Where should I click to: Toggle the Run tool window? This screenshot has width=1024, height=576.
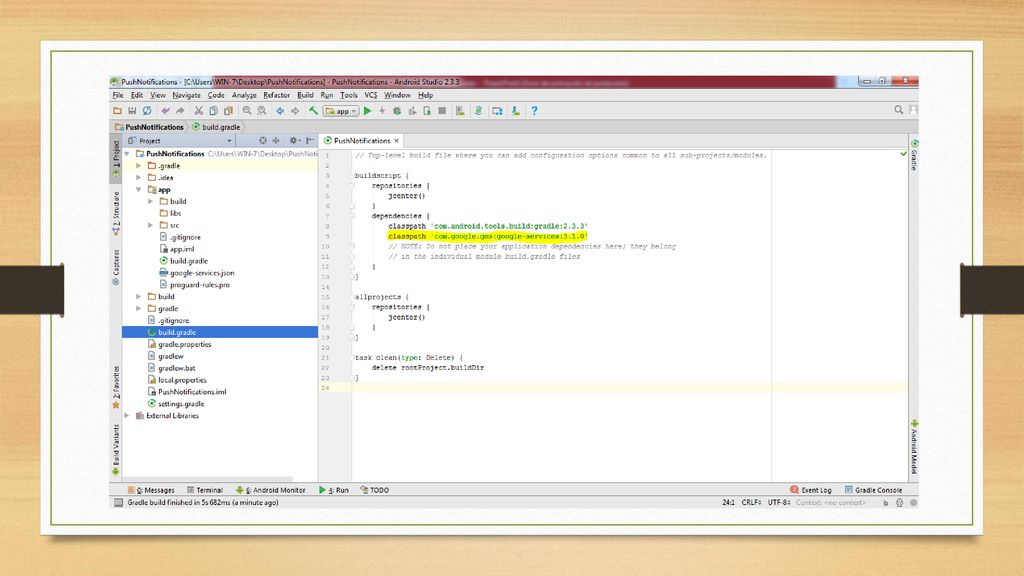click(334, 490)
